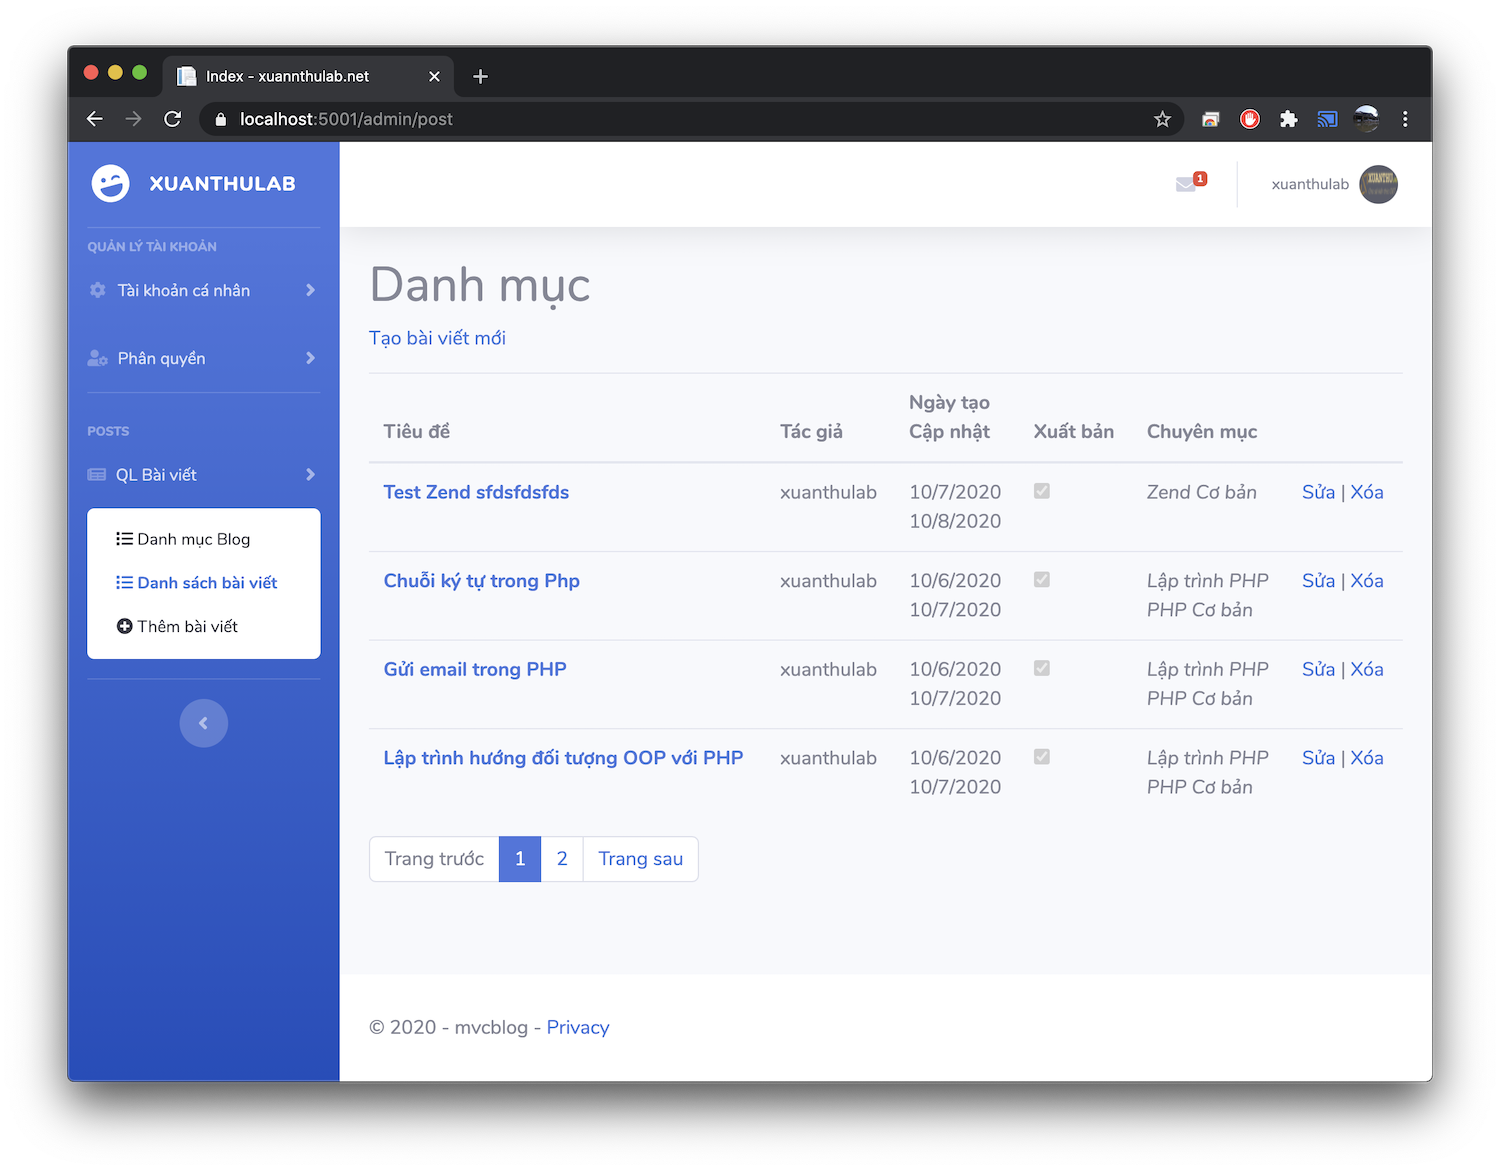Click the first extension icon after the star
The image size is (1500, 1171).
pyautogui.click(x=1211, y=119)
